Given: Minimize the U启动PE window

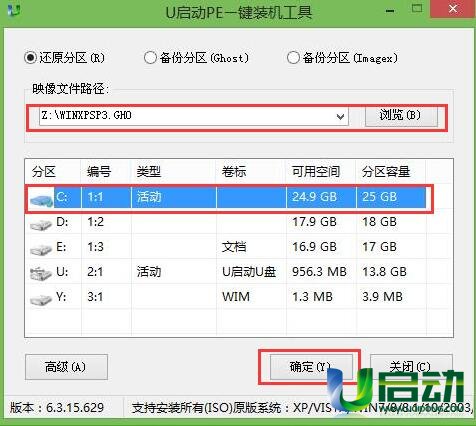Looking at the screenshot, I should (x=390, y=10).
